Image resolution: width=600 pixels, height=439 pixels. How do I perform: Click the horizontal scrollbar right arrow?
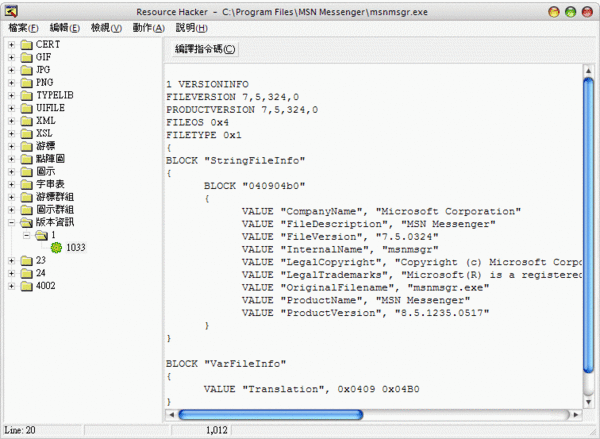[576, 415]
